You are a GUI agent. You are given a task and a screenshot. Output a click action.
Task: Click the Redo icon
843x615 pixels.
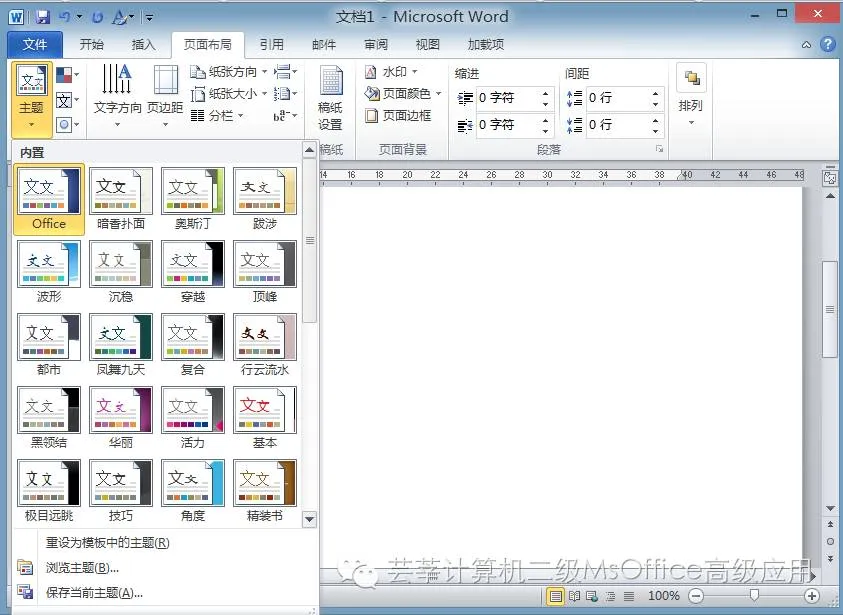97,18
